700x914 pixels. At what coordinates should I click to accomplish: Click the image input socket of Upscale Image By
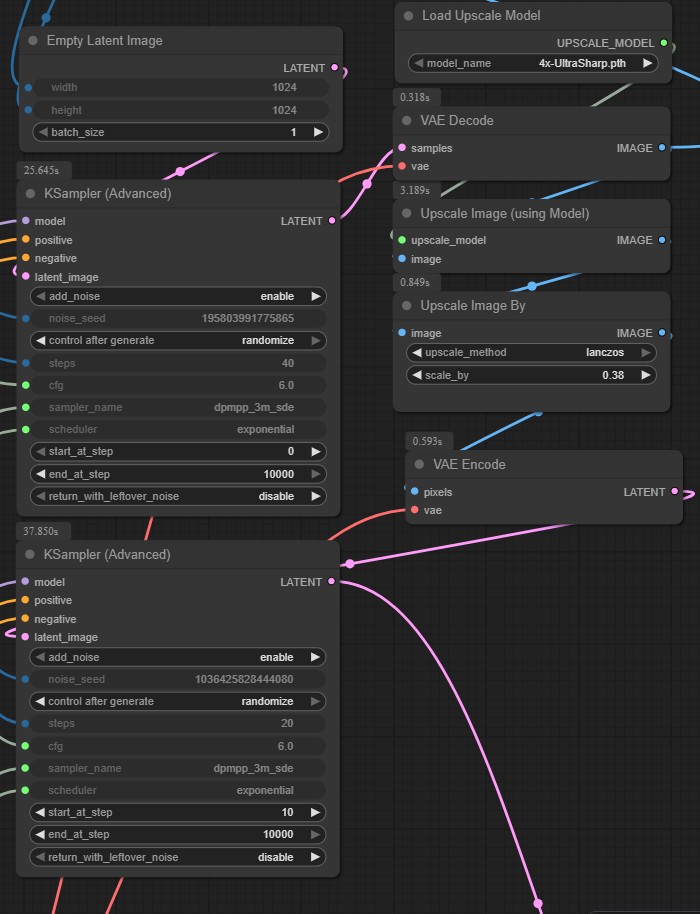click(x=402, y=333)
